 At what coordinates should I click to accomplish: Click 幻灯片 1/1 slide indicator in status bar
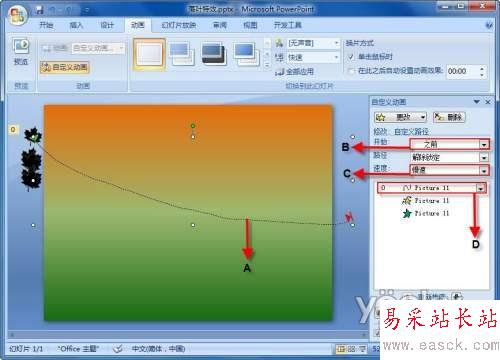click(26, 349)
